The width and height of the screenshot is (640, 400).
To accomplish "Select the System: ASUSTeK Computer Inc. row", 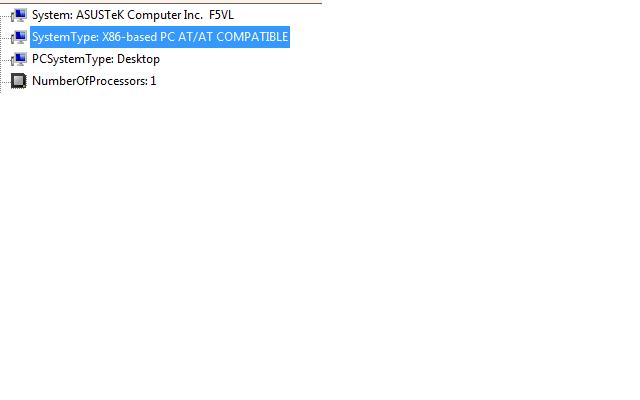I will pos(133,15).
